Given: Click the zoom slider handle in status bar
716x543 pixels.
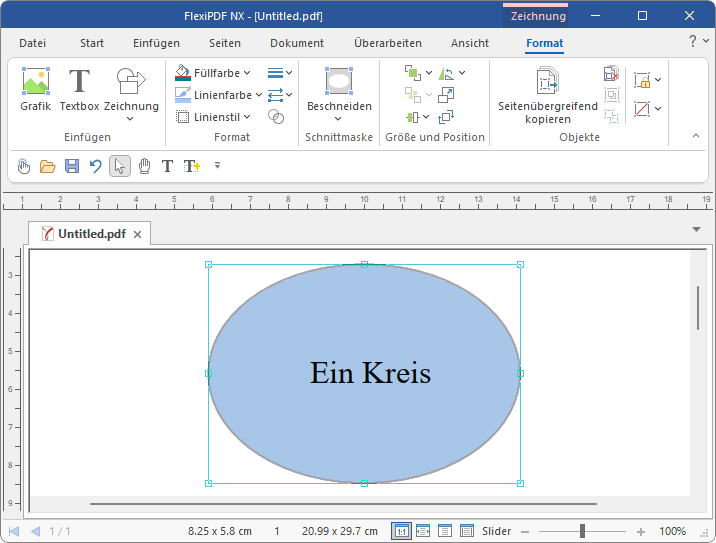Looking at the screenshot, I should (582, 531).
